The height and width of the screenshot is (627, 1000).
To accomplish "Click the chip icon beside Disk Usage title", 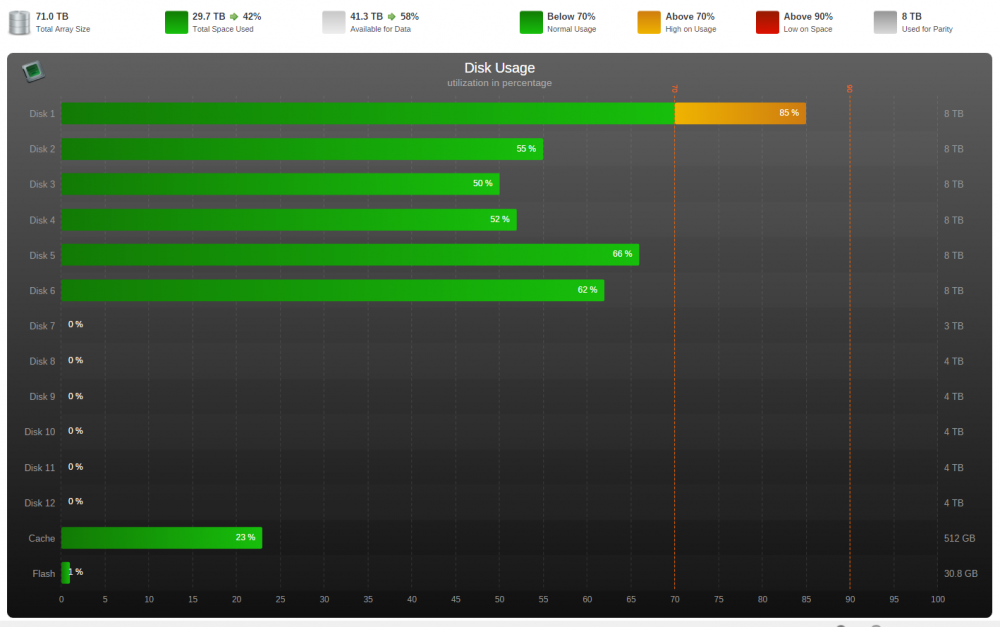I will pos(33,71).
